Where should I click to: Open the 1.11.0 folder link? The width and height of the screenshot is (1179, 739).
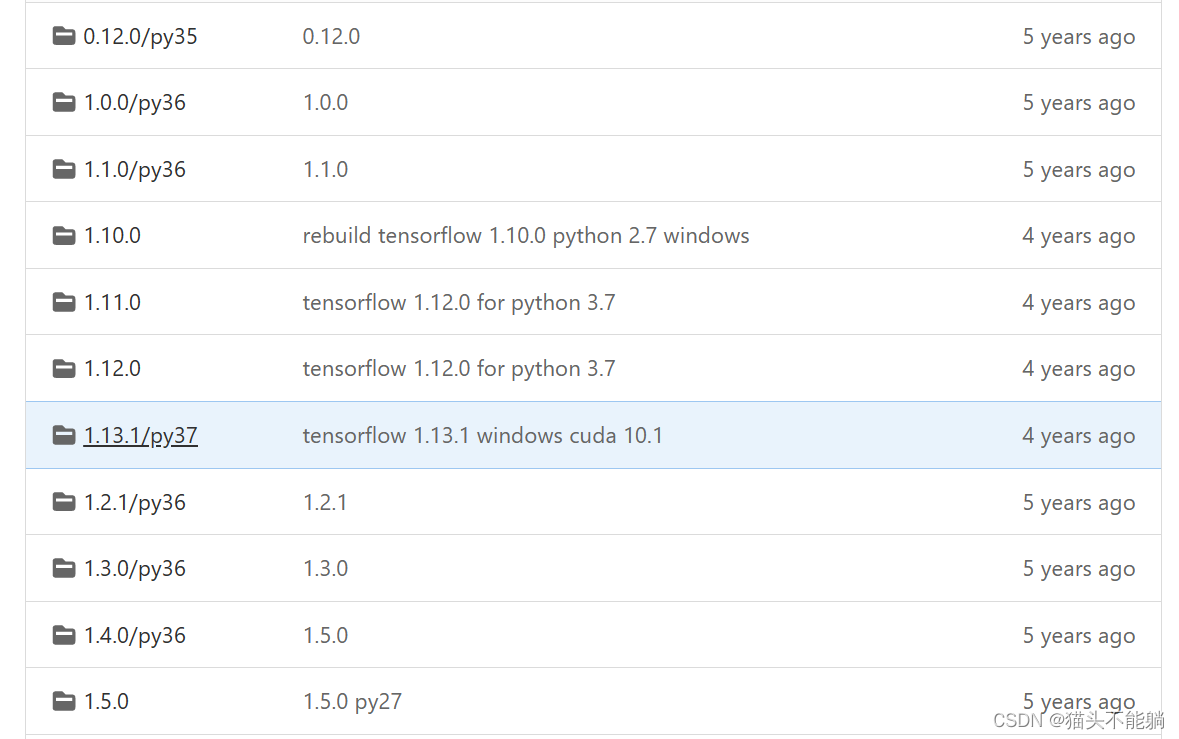[112, 302]
